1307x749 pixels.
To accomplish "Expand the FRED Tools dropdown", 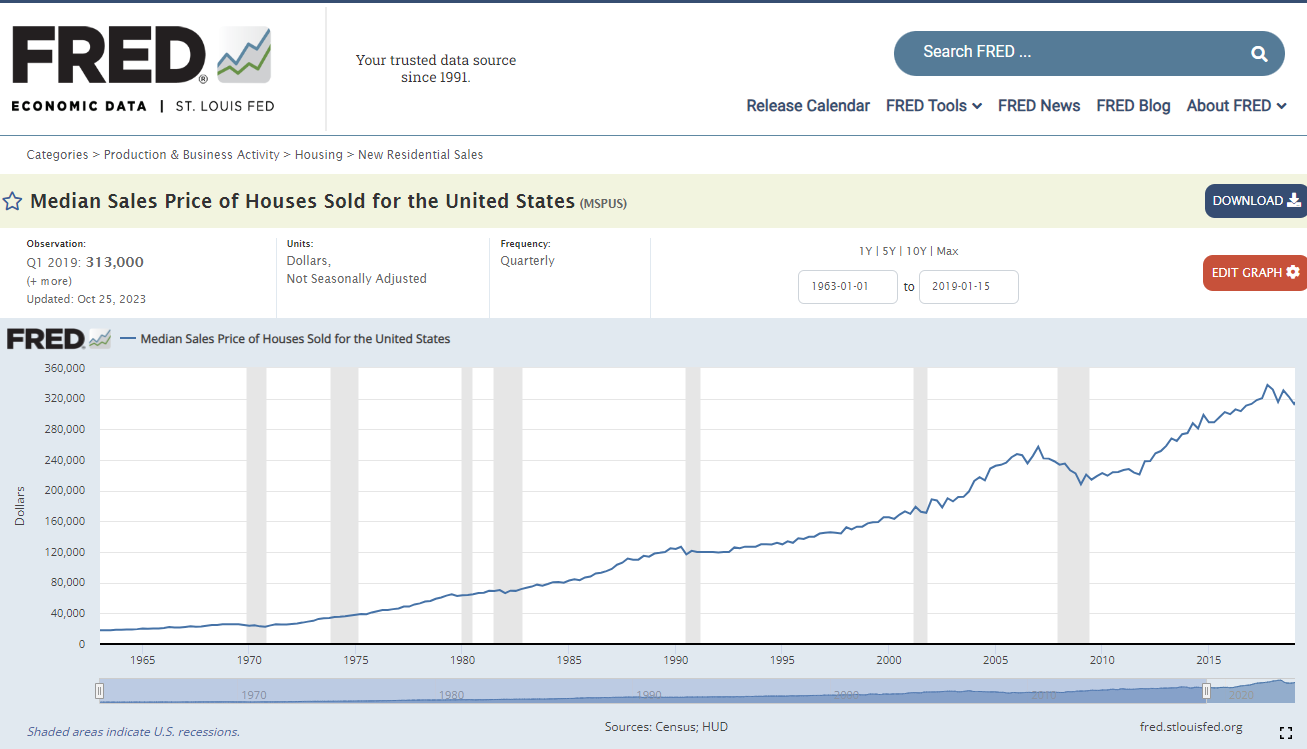I will point(934,105).
